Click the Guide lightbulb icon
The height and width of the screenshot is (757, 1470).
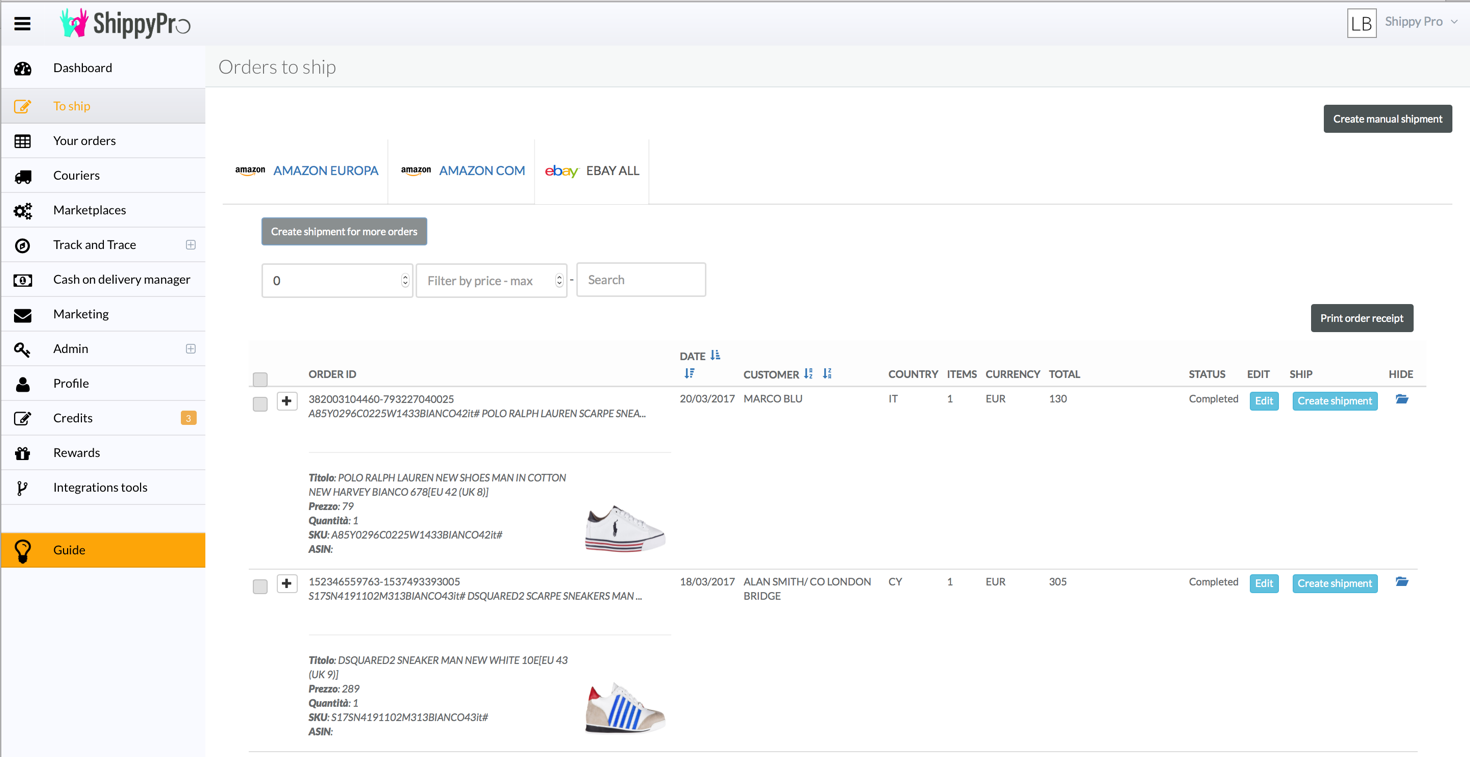coord(23,550)
